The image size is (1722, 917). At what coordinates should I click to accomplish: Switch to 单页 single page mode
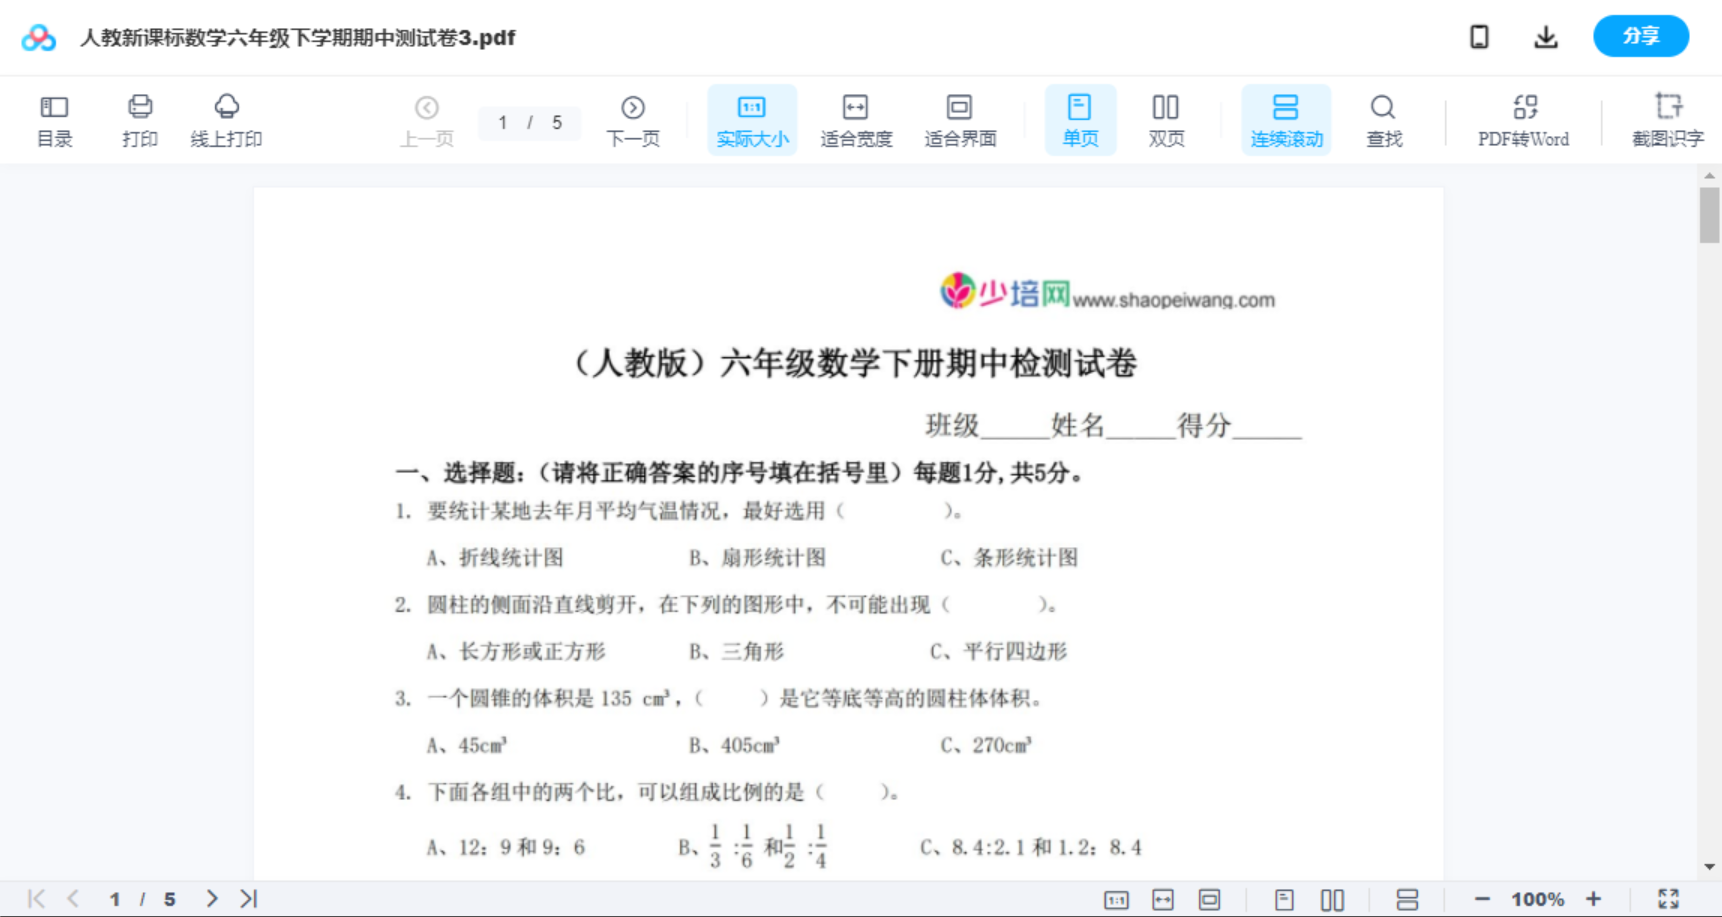1080,119
